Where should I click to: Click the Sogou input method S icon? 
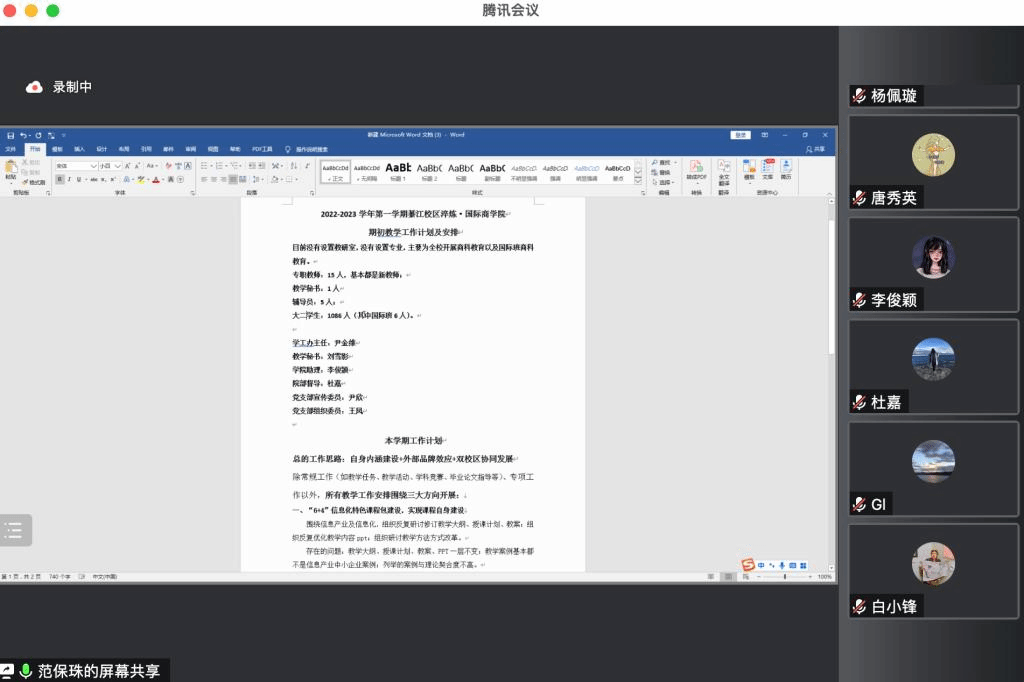coord(747,566)
